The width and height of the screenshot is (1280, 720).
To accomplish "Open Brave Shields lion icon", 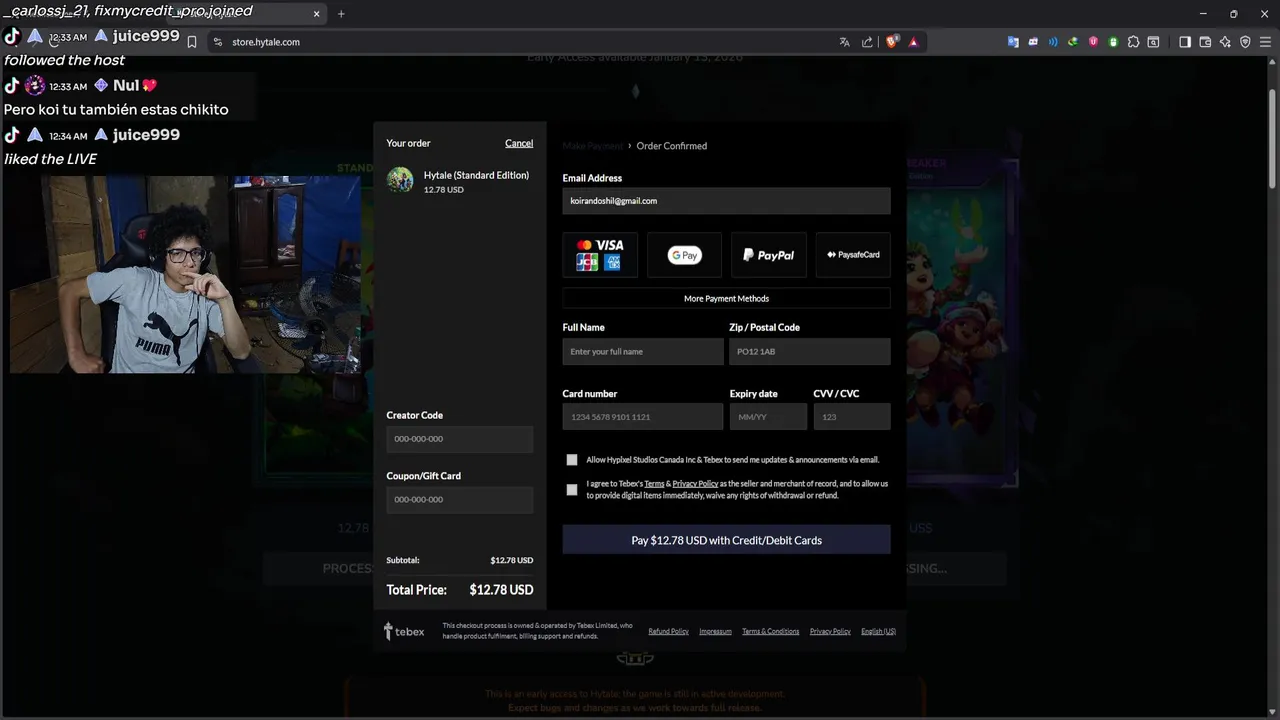I will point(892,42).
